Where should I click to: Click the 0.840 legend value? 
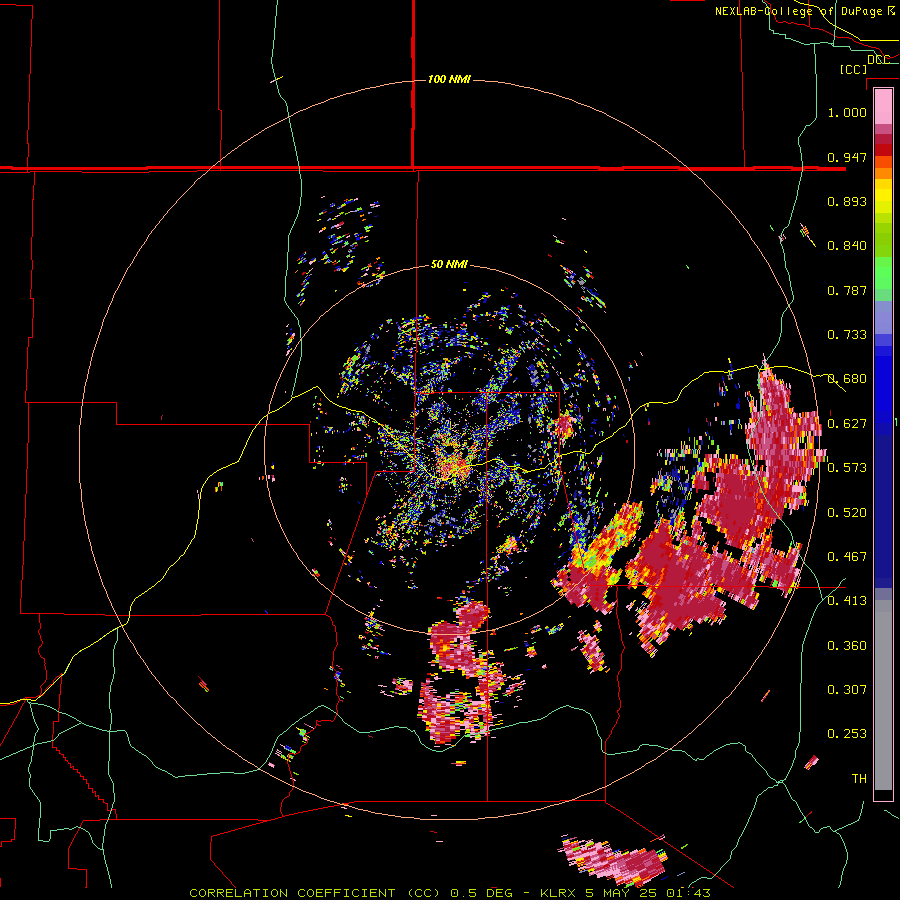click(847, 246)
